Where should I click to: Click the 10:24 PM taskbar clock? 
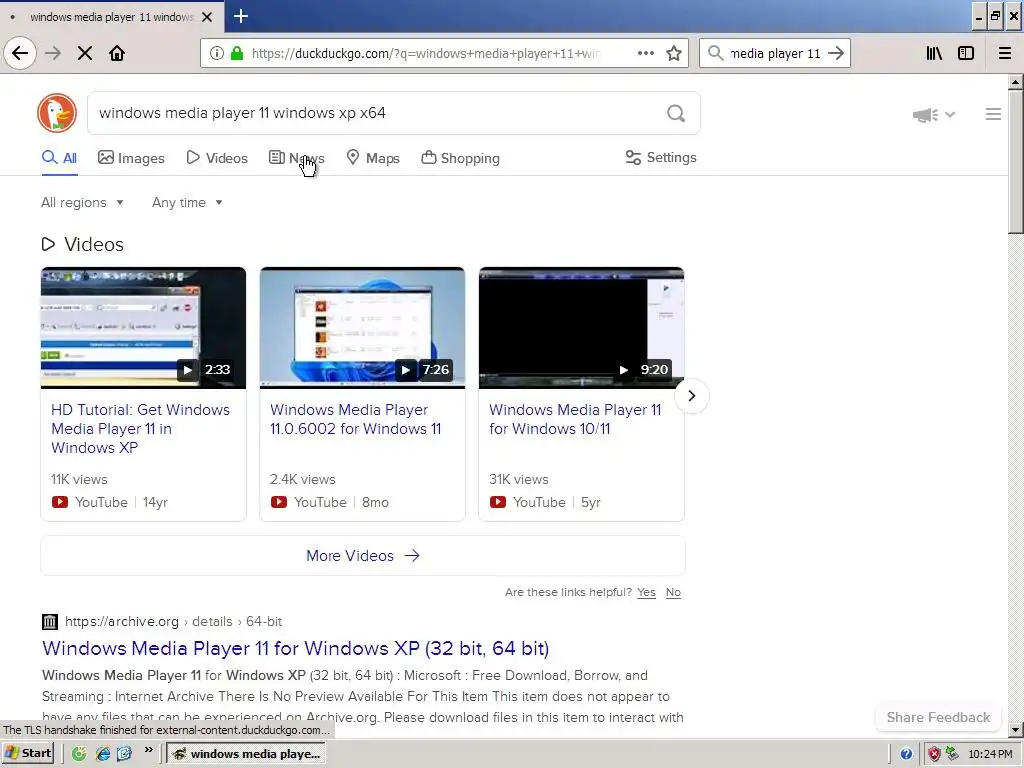point(990,754)
